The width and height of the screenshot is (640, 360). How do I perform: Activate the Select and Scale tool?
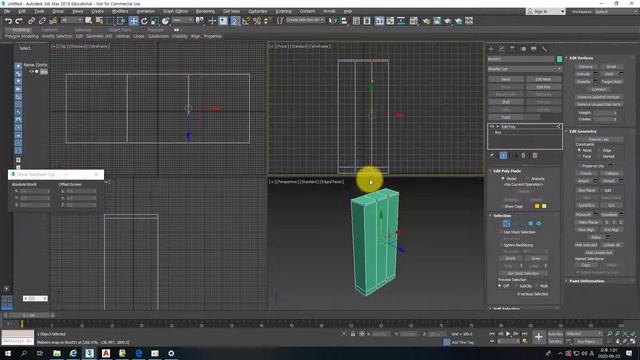coord(155,21)
